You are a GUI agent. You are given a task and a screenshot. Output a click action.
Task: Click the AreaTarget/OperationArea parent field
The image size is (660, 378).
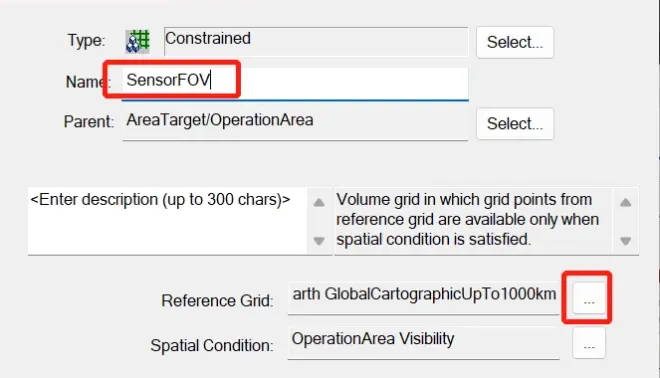coord(295,124)
